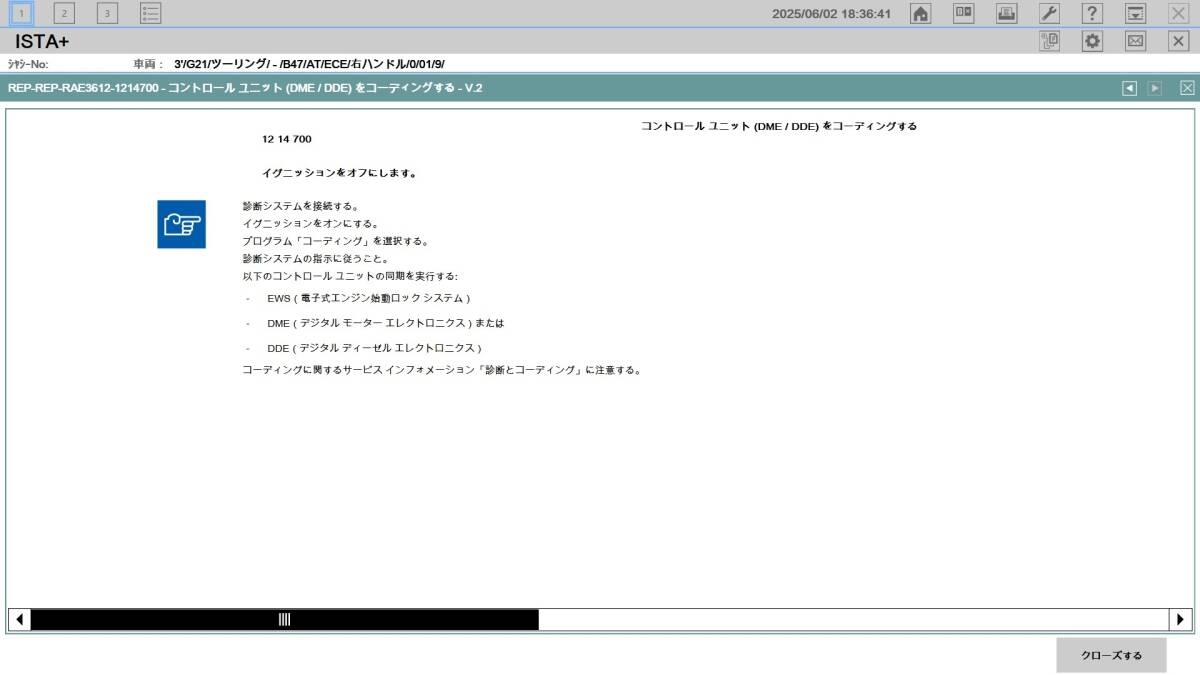
Task: Open the ISTA home screen icon
Action: pos(919,14)
